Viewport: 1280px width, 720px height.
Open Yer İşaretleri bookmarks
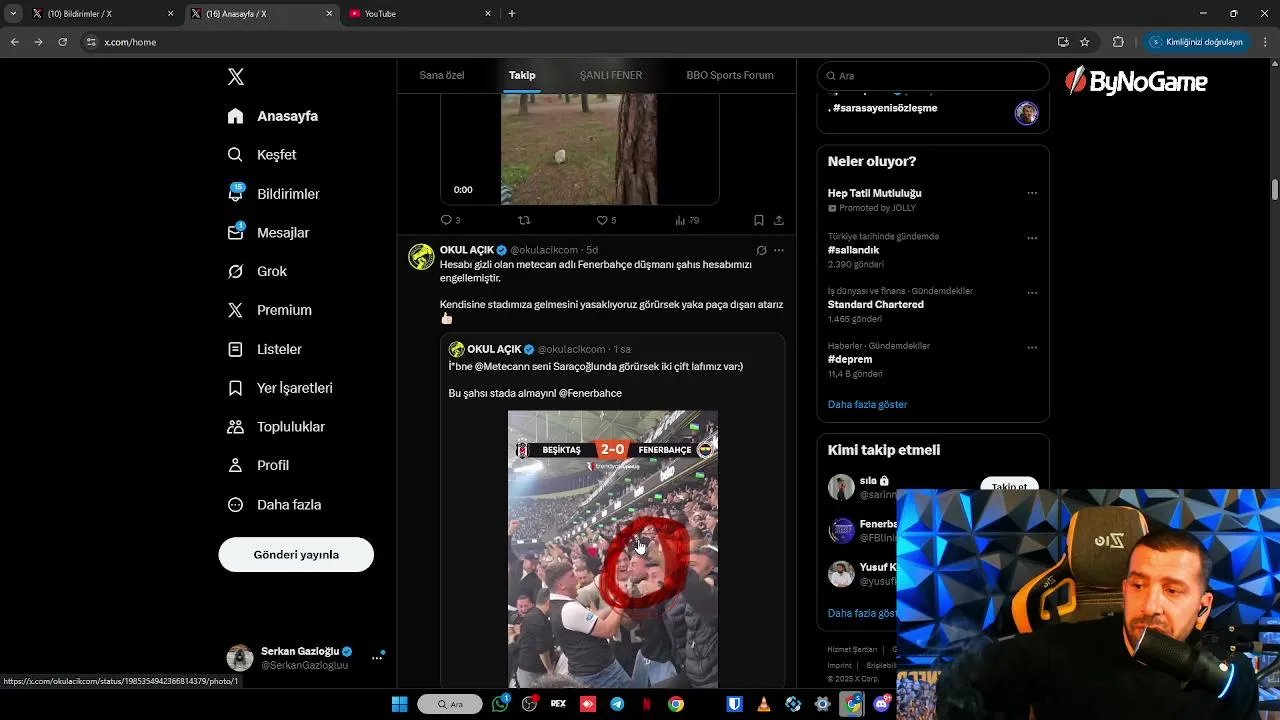tap(280, 388)
